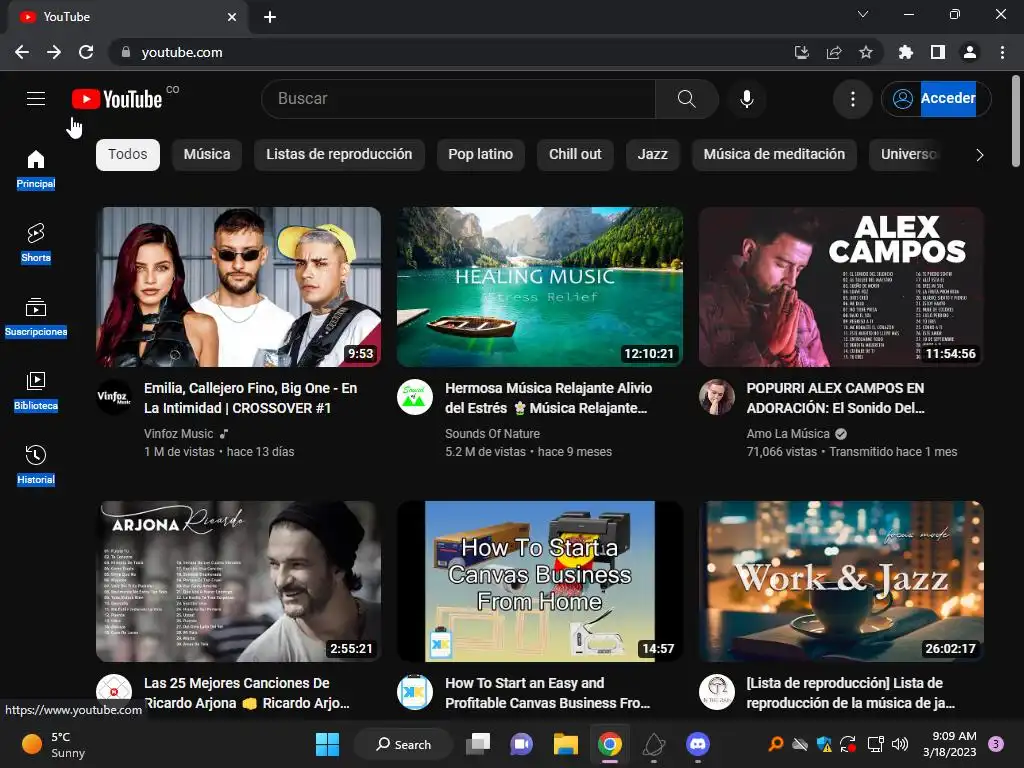Open the Lista de reproducción jazz video title
The image size is (1024, 768).
(851, 693)
